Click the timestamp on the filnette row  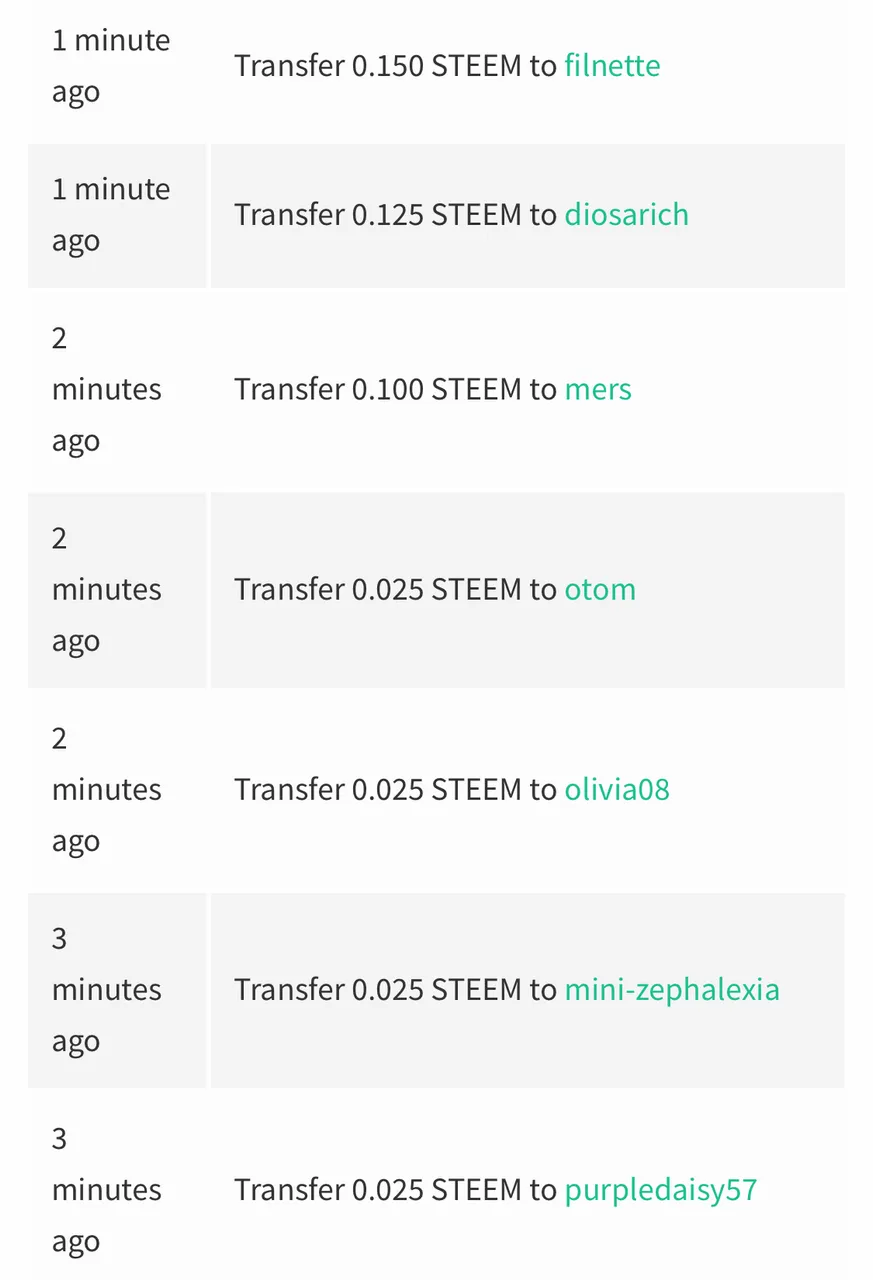111,66
